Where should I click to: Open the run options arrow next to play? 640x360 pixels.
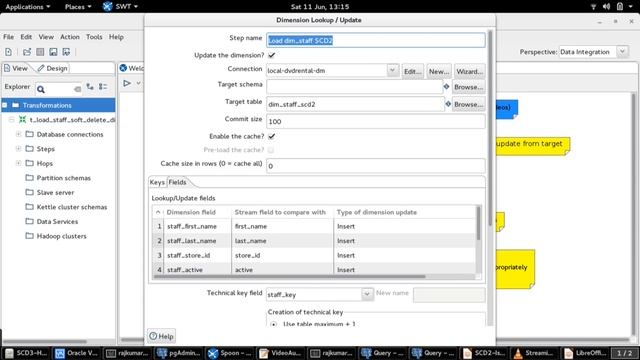coord(139,83)
